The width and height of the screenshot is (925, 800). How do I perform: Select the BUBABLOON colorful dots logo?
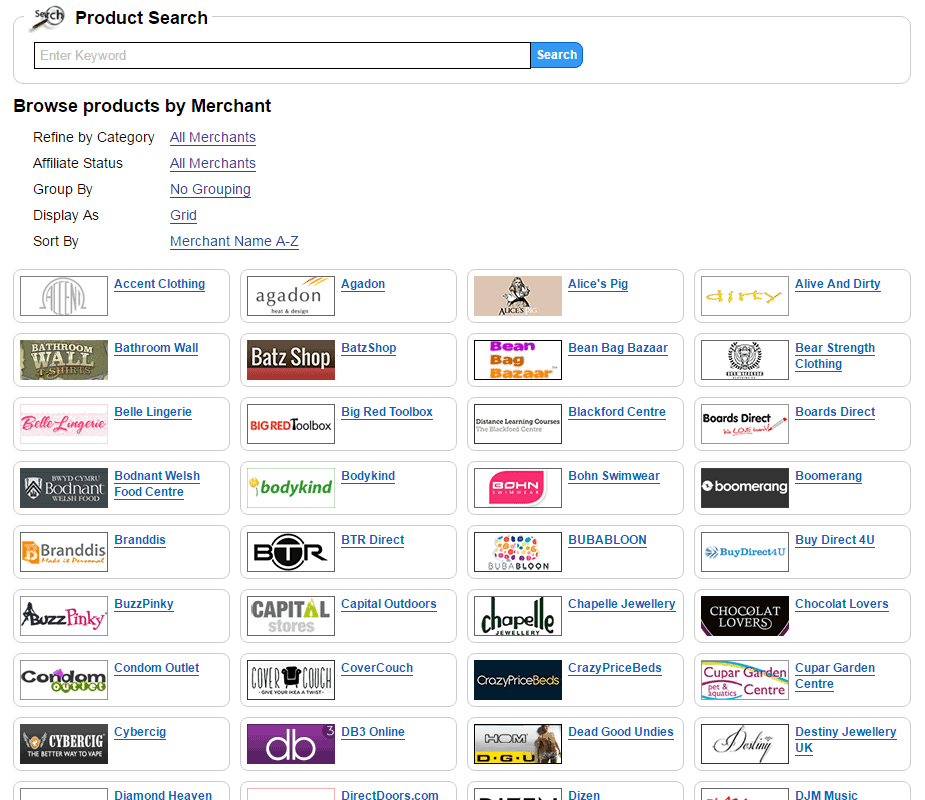point(518,552)
